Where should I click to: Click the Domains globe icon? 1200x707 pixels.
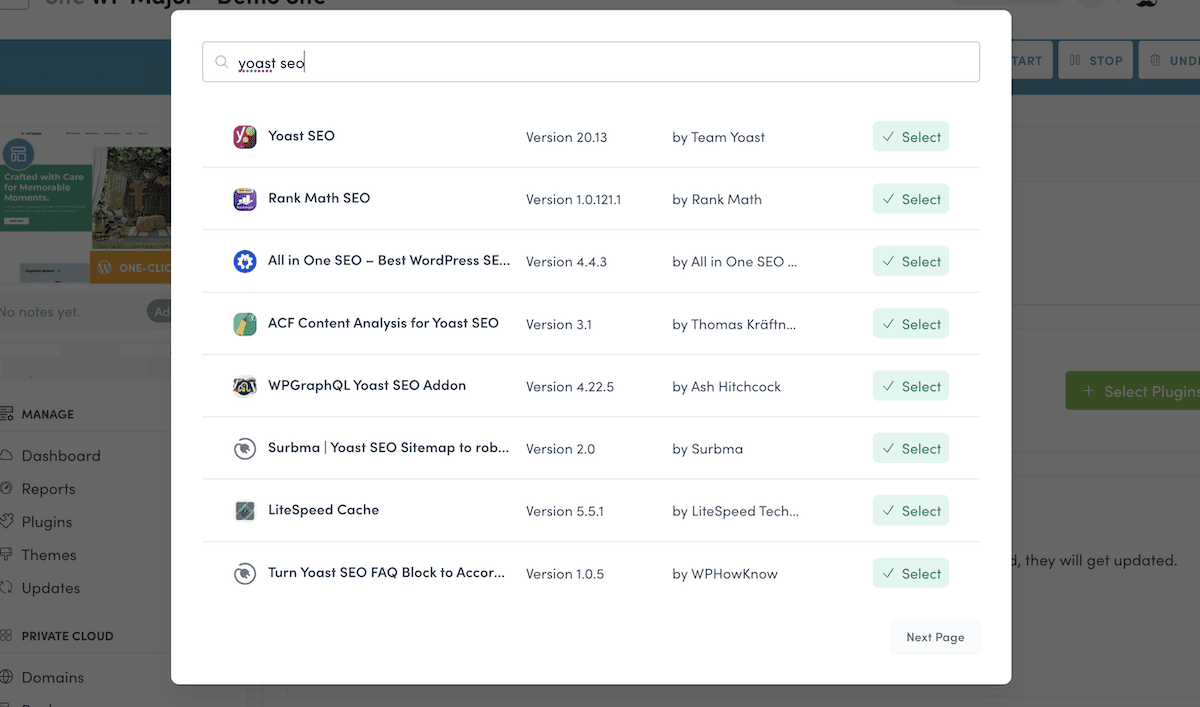point(6,677)
